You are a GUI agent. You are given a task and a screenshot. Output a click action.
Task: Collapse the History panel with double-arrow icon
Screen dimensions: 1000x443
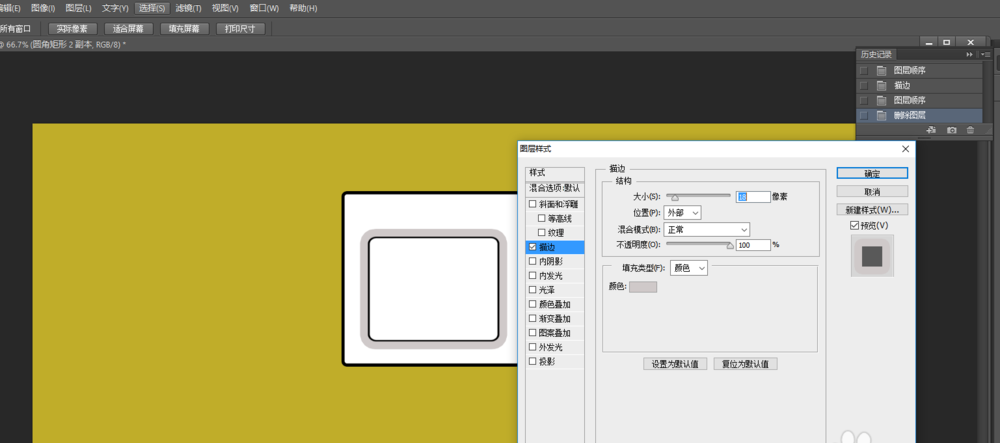968,55
